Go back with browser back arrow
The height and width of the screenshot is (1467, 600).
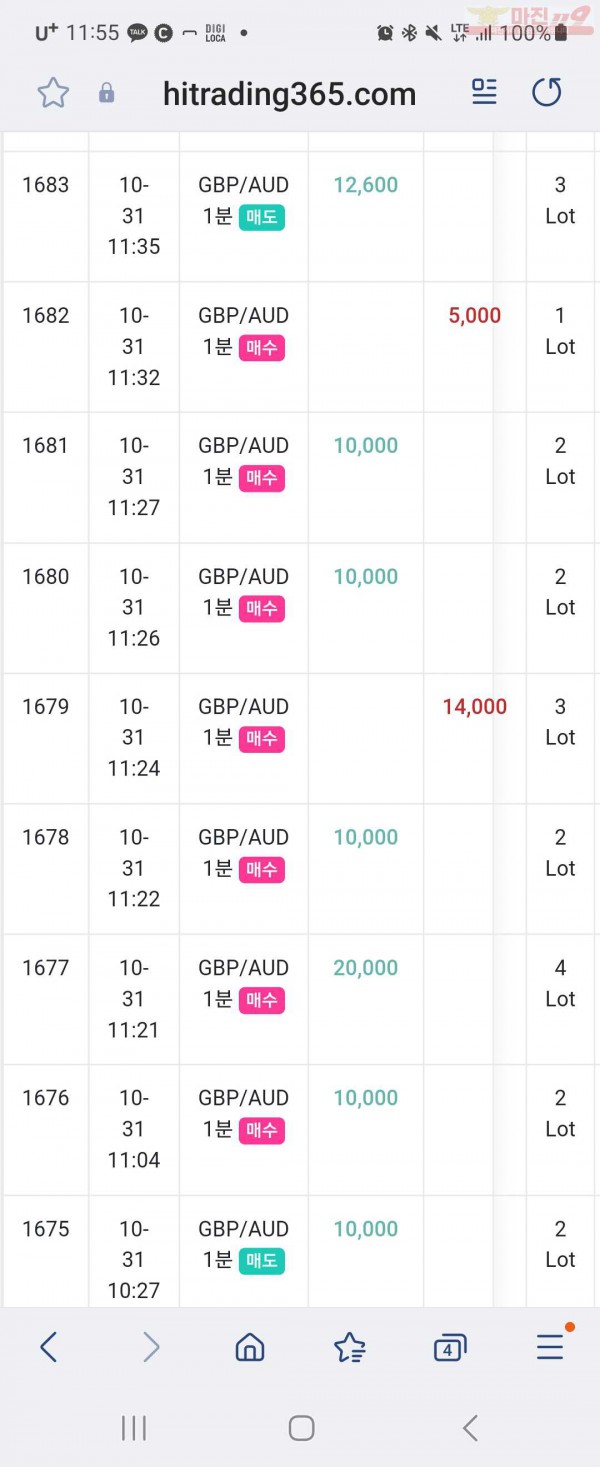[x=48, y=1347]
